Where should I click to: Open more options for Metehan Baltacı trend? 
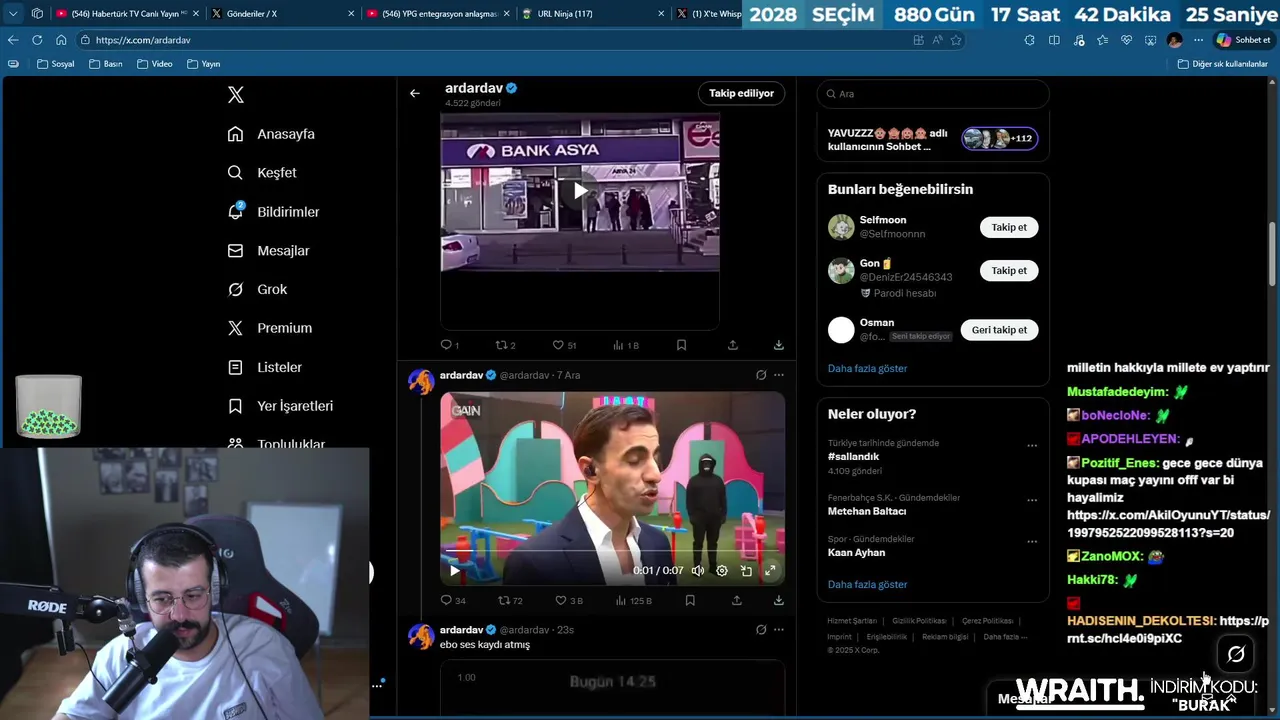point(1032,500)
